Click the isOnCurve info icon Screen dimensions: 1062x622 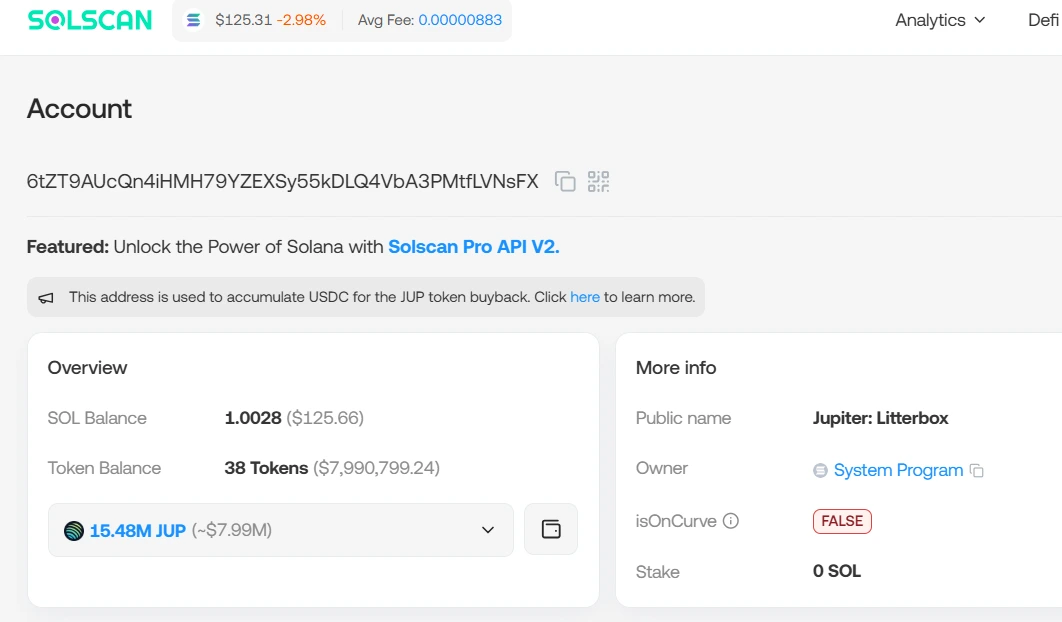coord(731,521)
